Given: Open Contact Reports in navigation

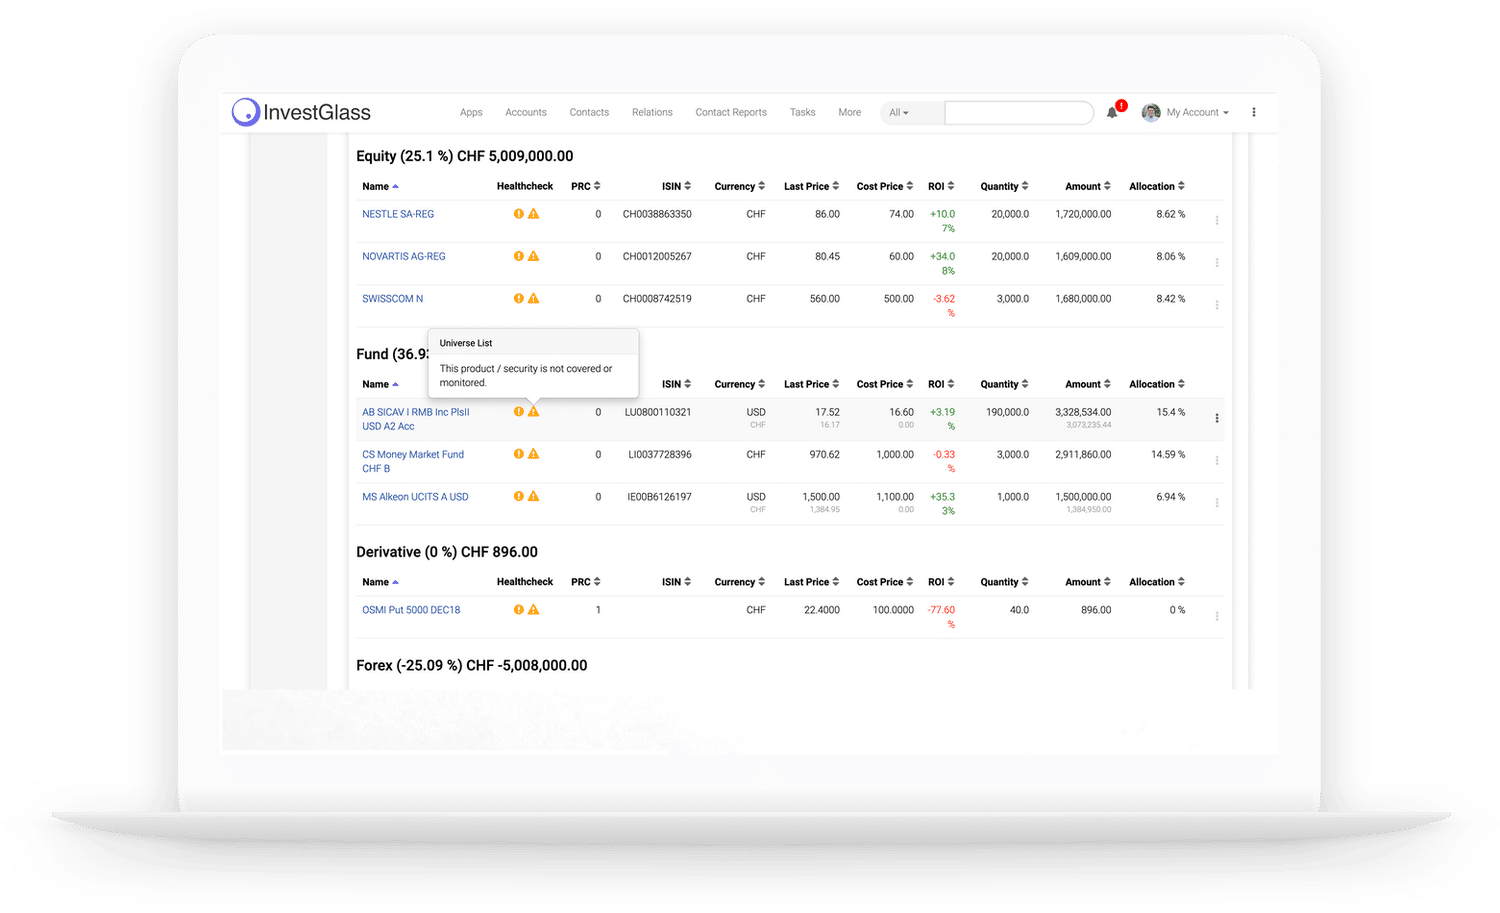Looking at the screenshot, I should point(731,113).
